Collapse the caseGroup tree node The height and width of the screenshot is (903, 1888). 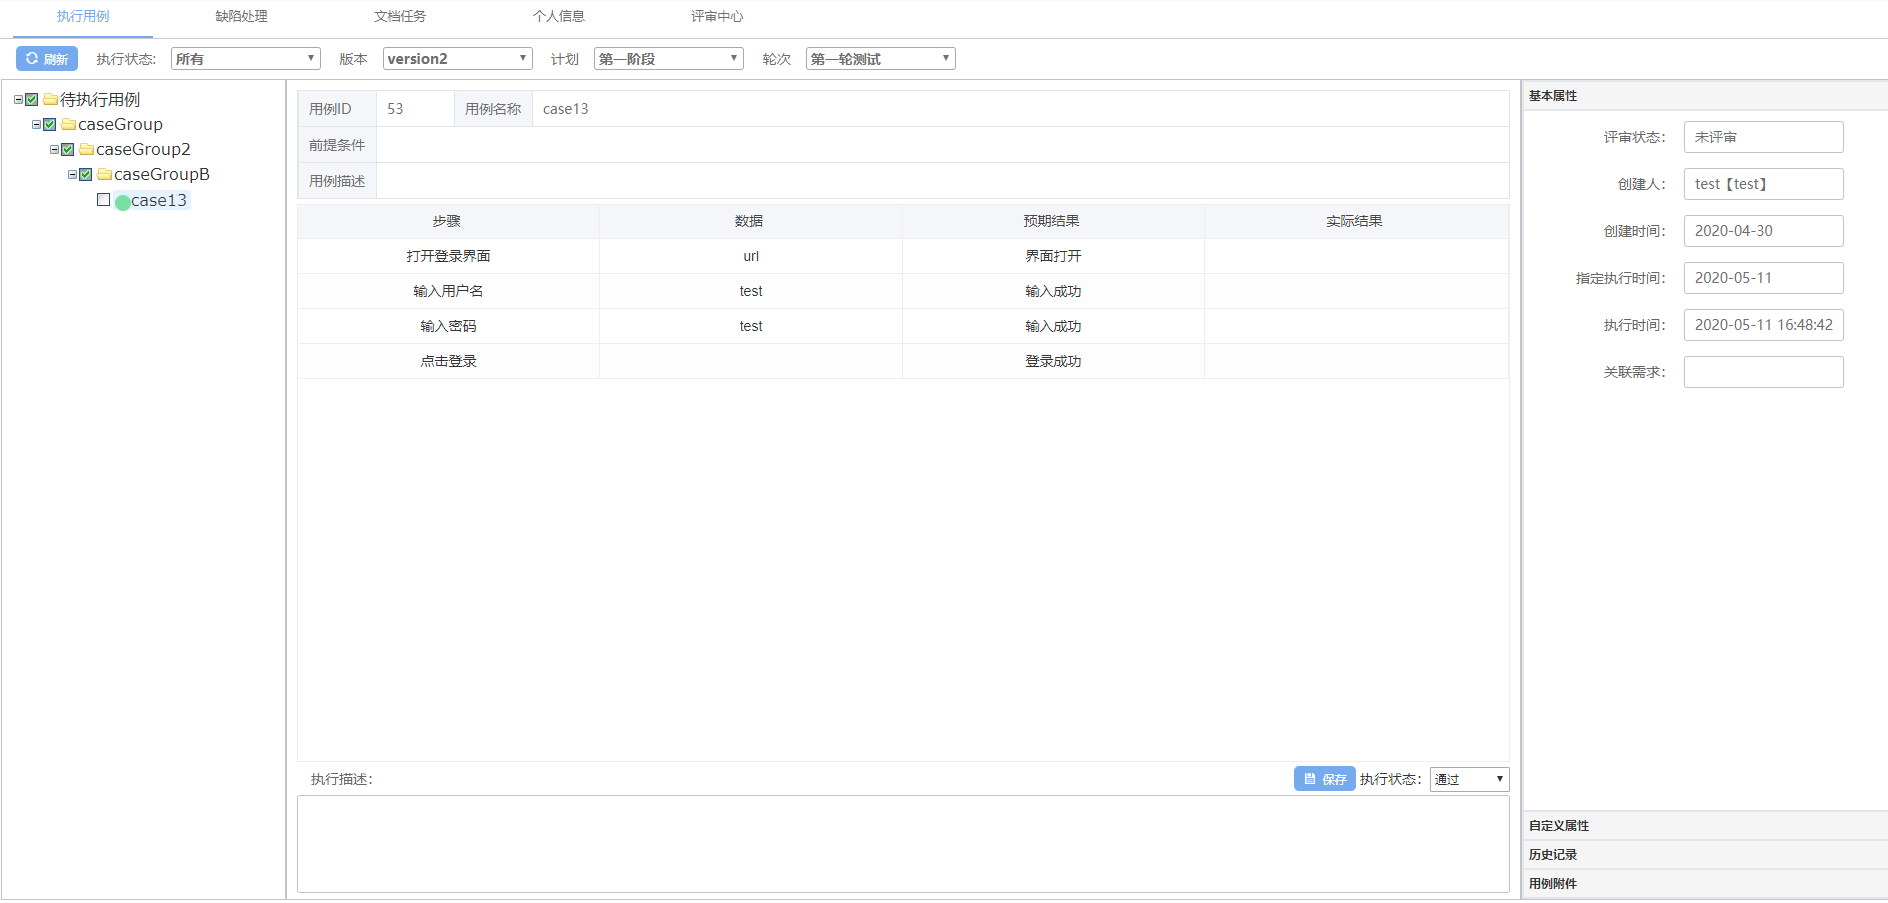37,124
